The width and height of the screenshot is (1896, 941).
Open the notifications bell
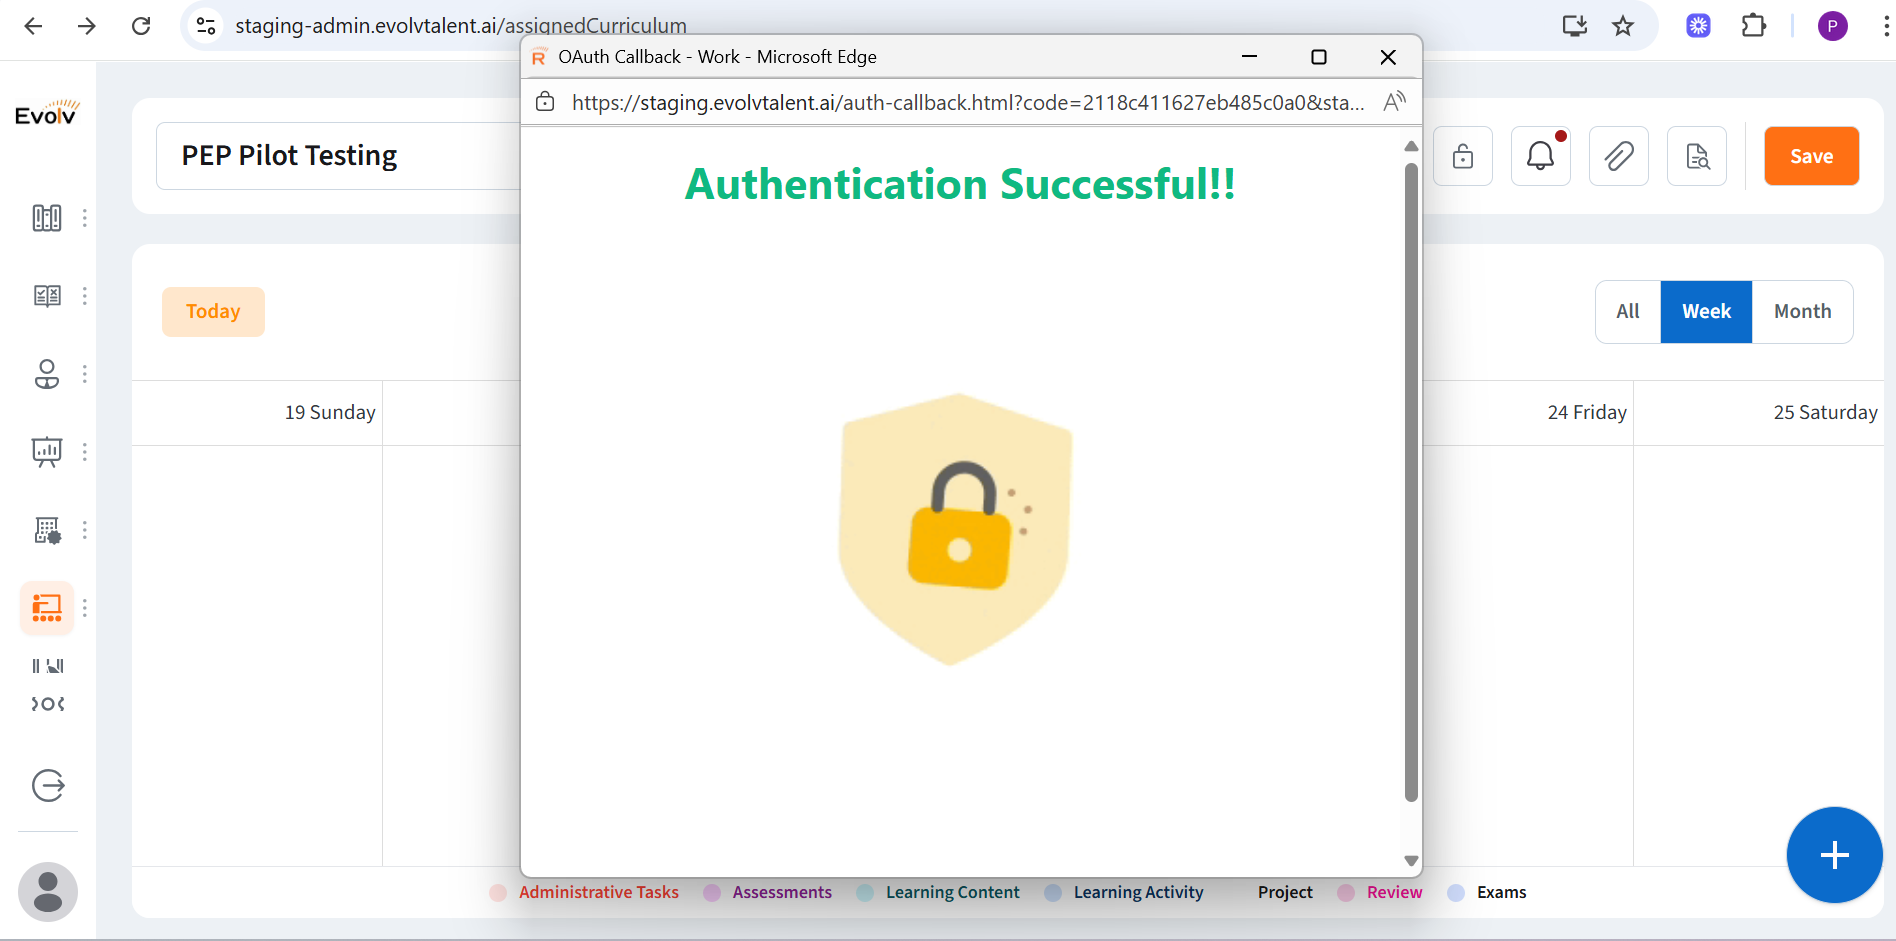pos(1541,156)
